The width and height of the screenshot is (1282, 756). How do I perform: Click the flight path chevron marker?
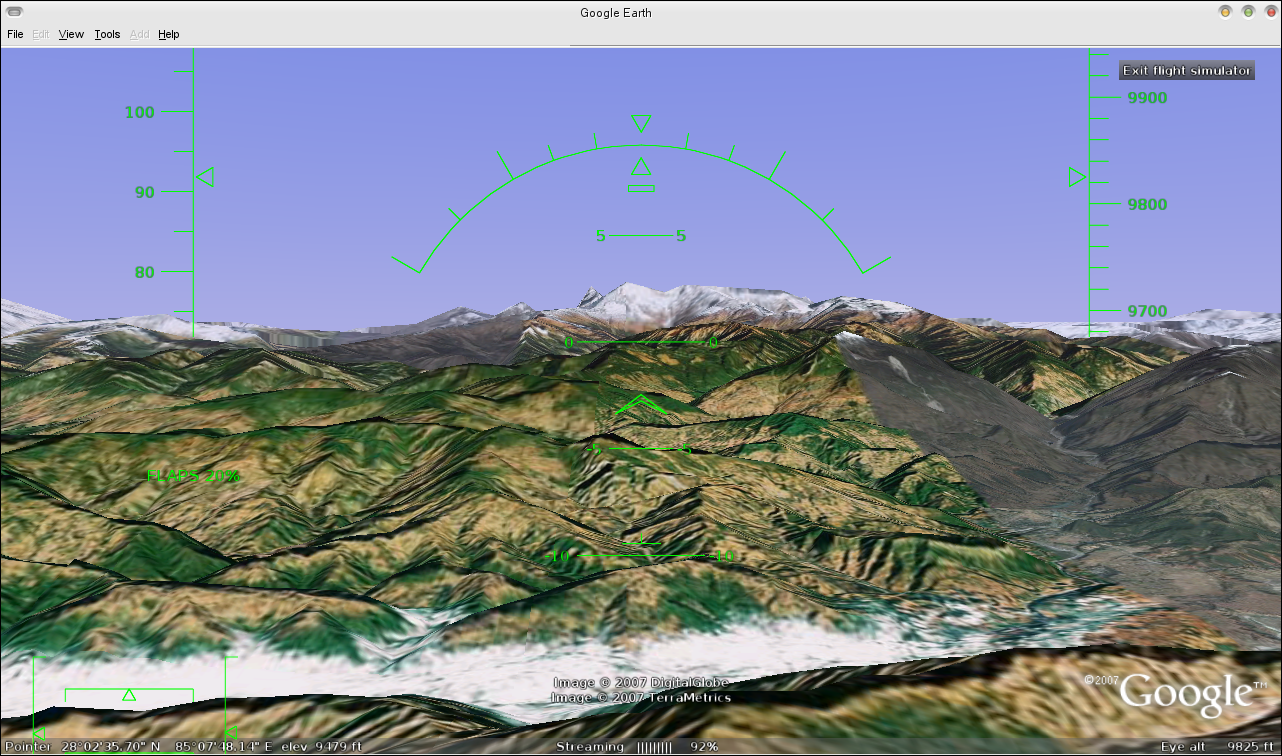click(x=641, y=403)
